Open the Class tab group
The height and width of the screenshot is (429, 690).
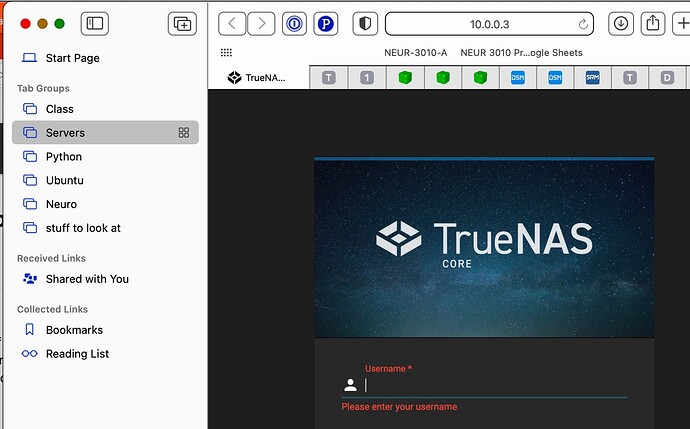tap(105, 109)
